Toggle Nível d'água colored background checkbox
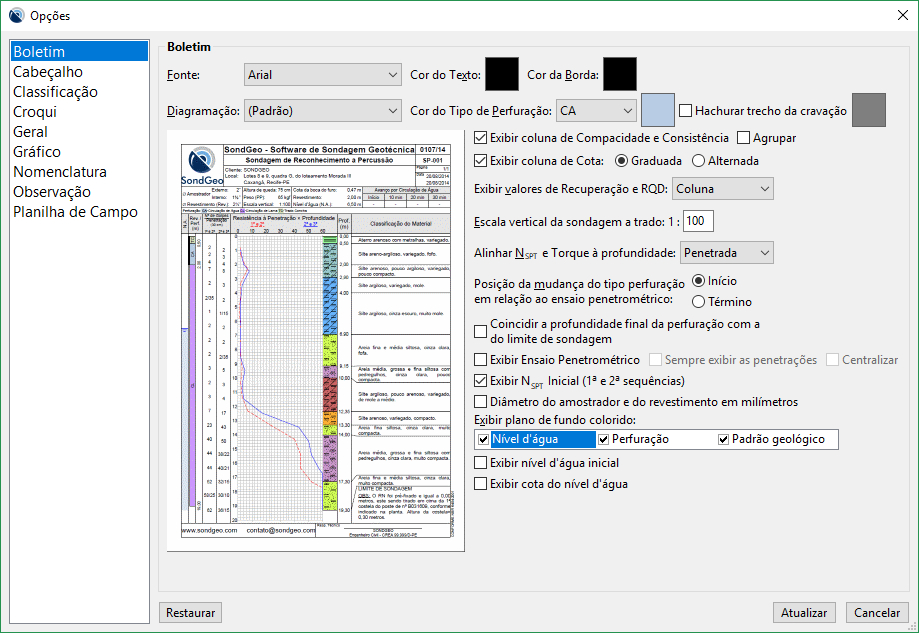This screenshot has width=919, height=633. click(x=484, y=439)
